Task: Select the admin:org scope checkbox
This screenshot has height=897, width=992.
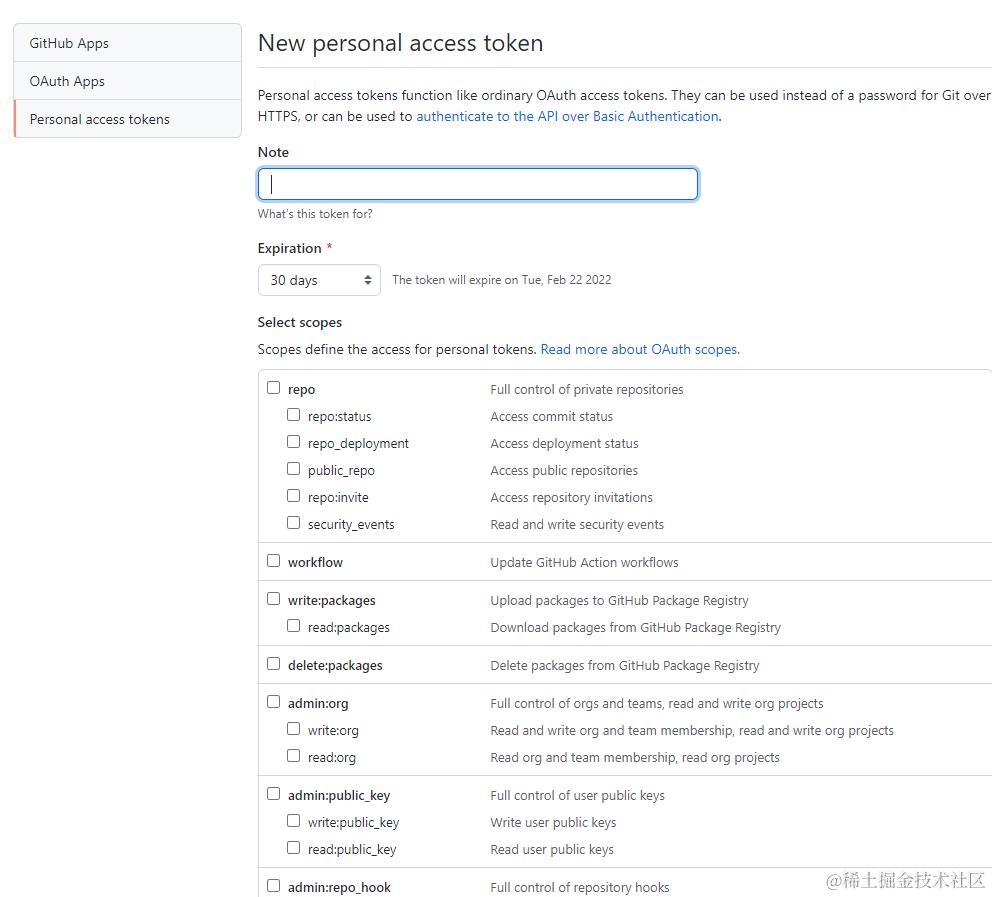Action: (x=274, y=702)
